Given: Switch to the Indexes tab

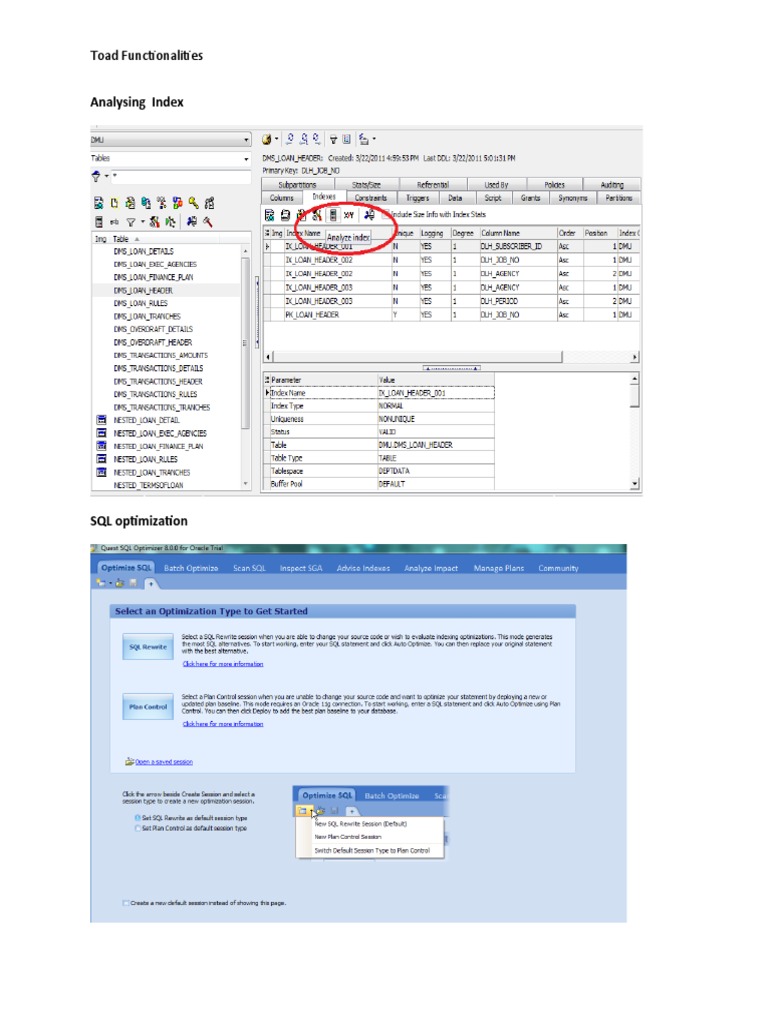Looking at the screenshot, I should coord(323,197).
